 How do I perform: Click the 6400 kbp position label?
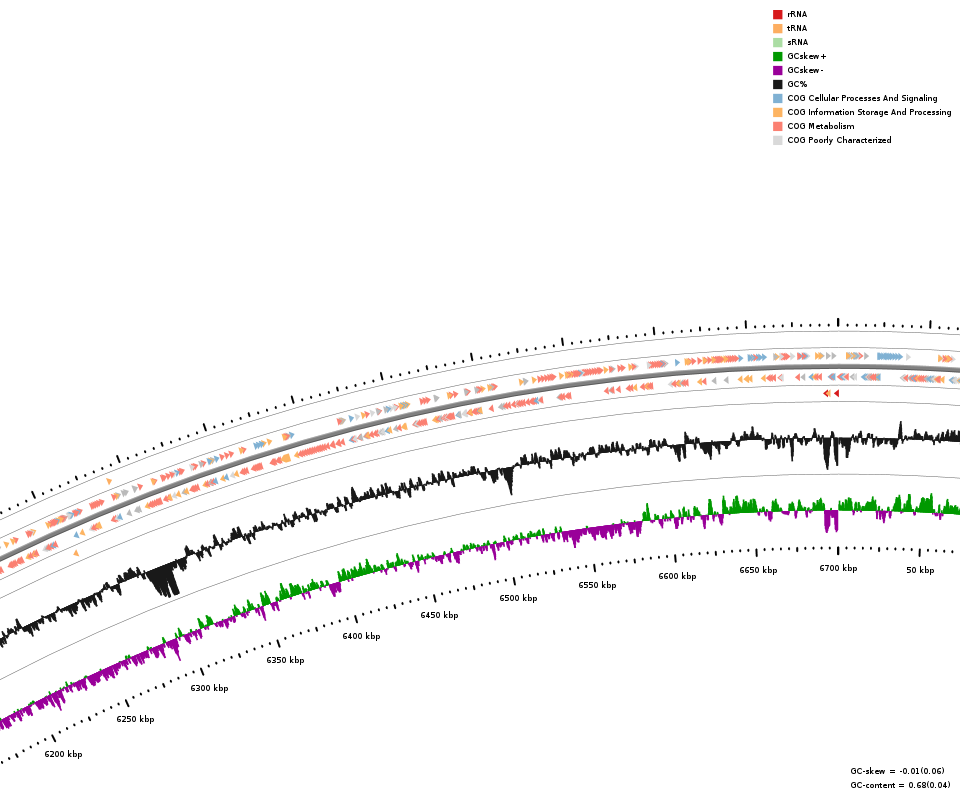point(361,637)
